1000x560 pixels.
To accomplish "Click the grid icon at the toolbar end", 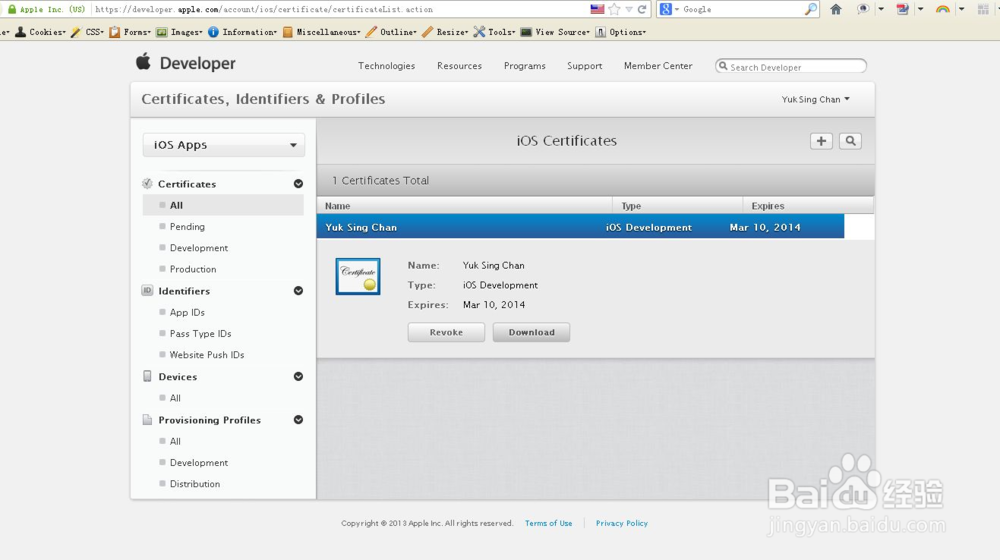I will [983, 9].
